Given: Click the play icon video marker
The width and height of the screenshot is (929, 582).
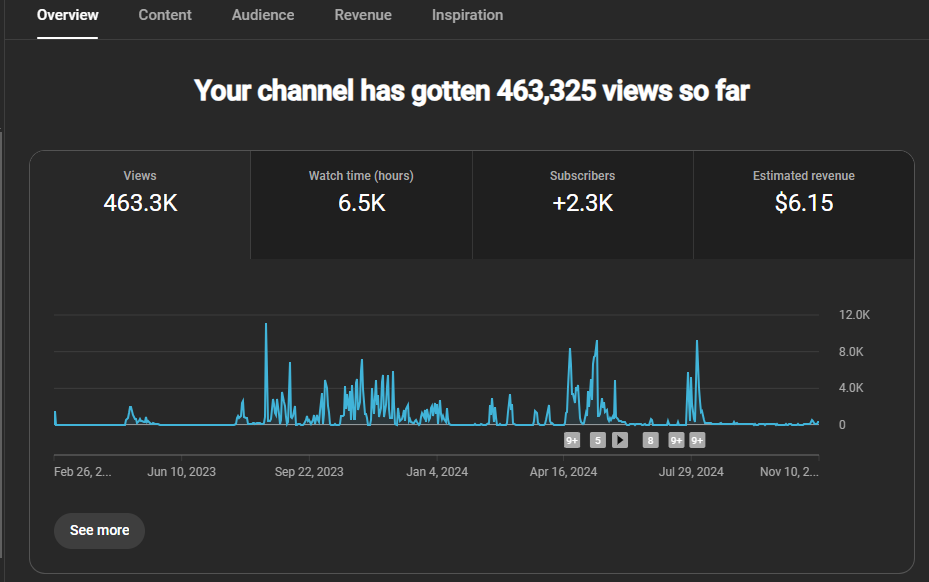Looking at the screenshot, I should (620, 440).
